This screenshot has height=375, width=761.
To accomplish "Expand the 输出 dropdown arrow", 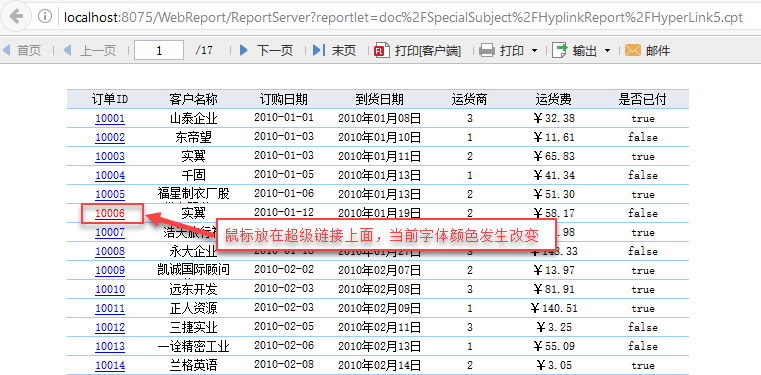I will tap(607, 50).
